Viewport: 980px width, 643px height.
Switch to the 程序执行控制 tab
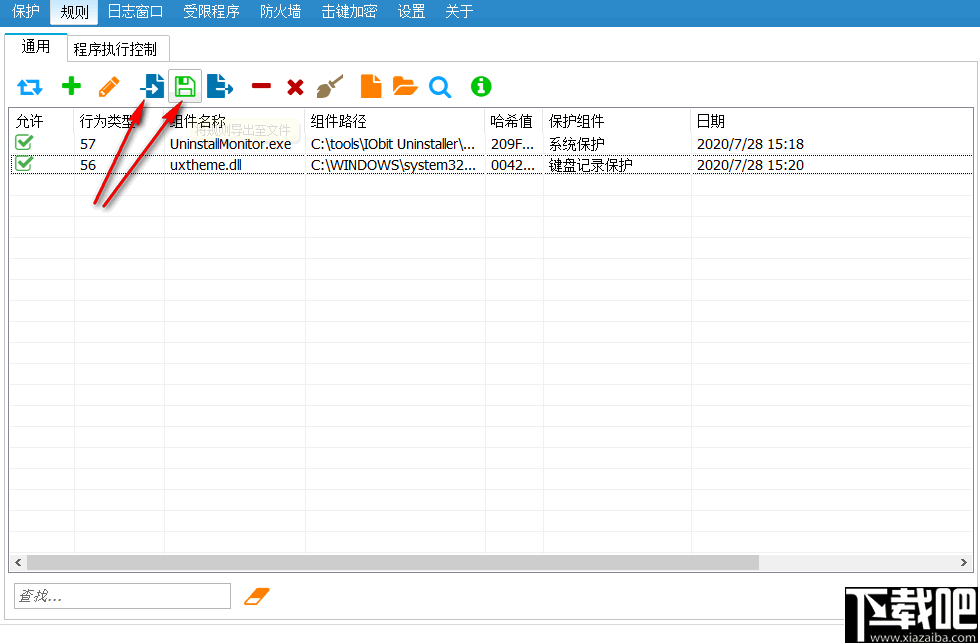click(x=117, y=47)
